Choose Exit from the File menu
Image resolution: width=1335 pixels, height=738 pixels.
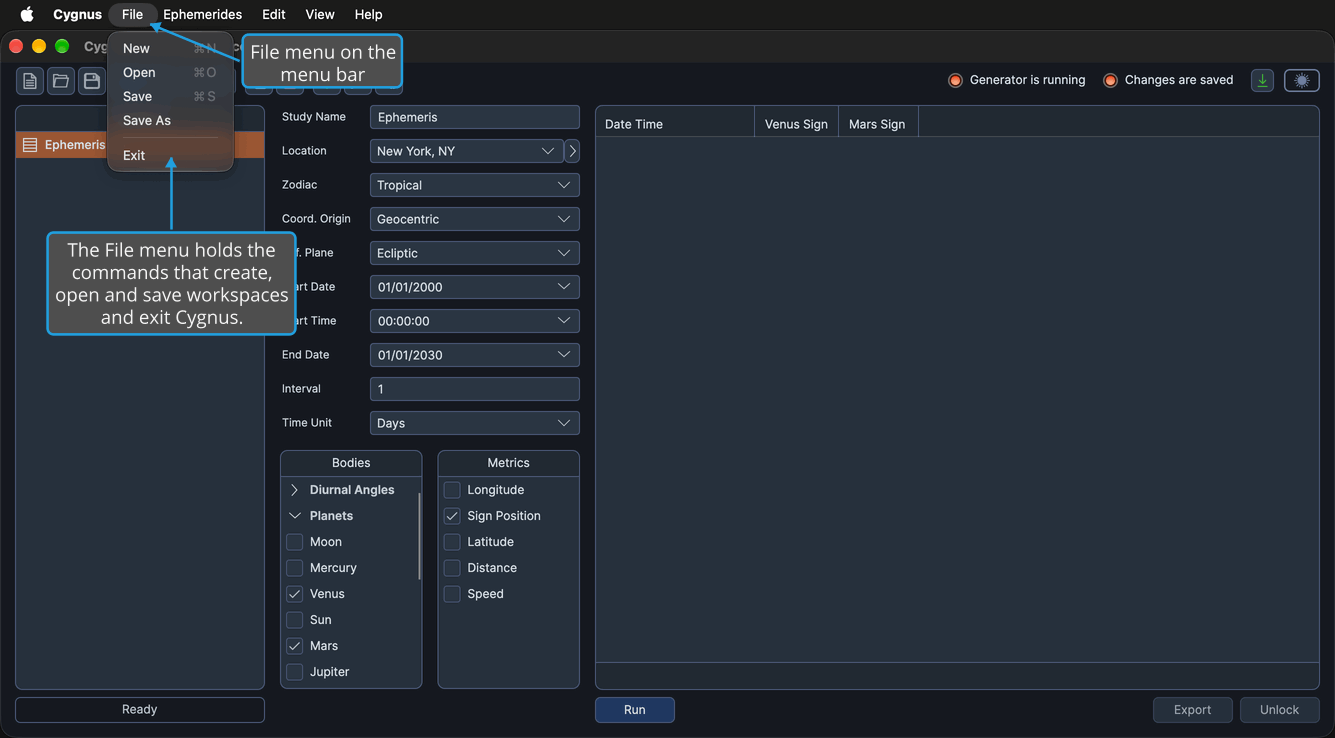tap(170, 155)
